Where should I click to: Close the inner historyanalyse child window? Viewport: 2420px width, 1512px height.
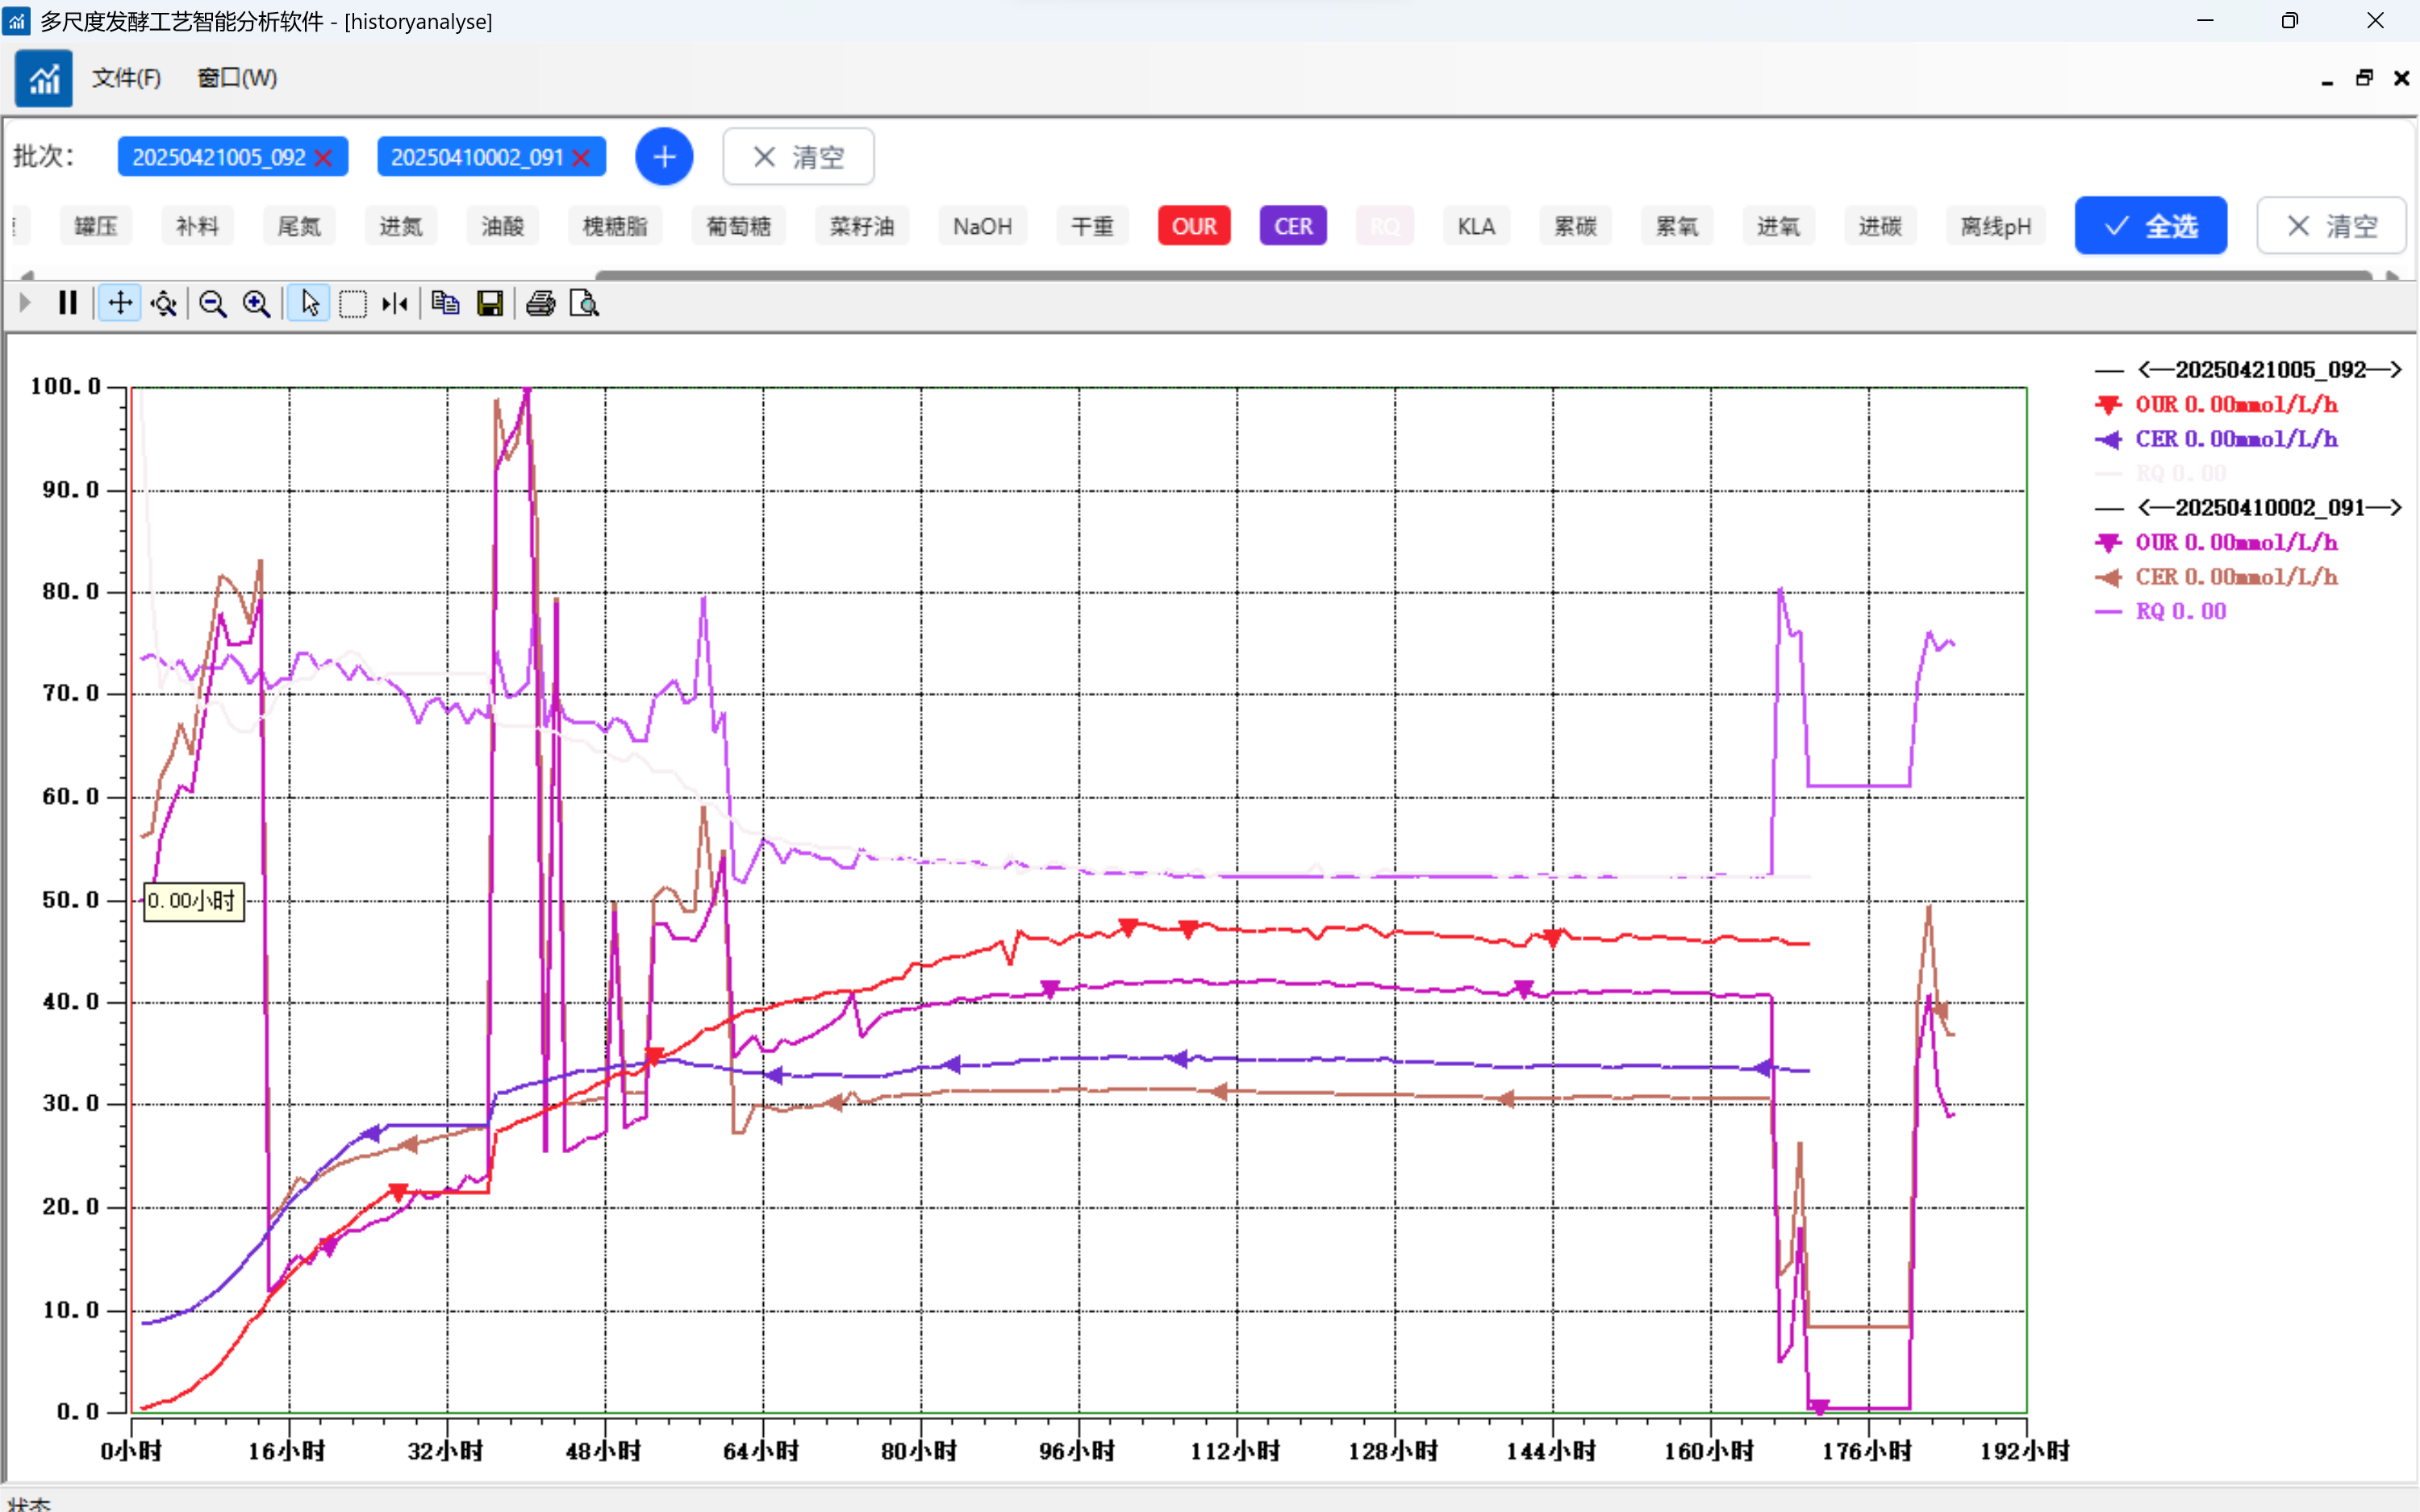(2402, 78)
